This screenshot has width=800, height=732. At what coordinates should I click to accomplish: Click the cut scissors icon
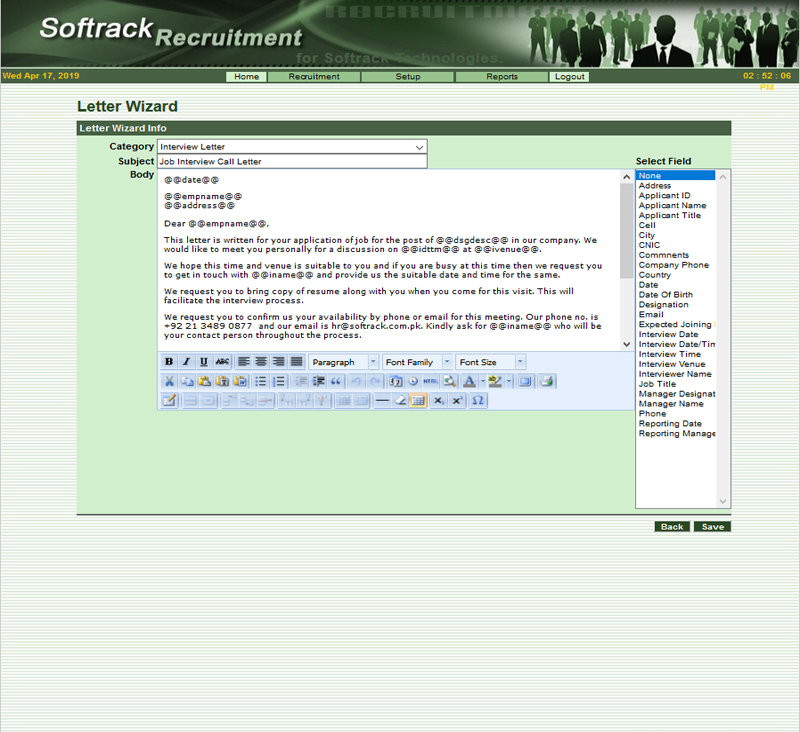169,381
